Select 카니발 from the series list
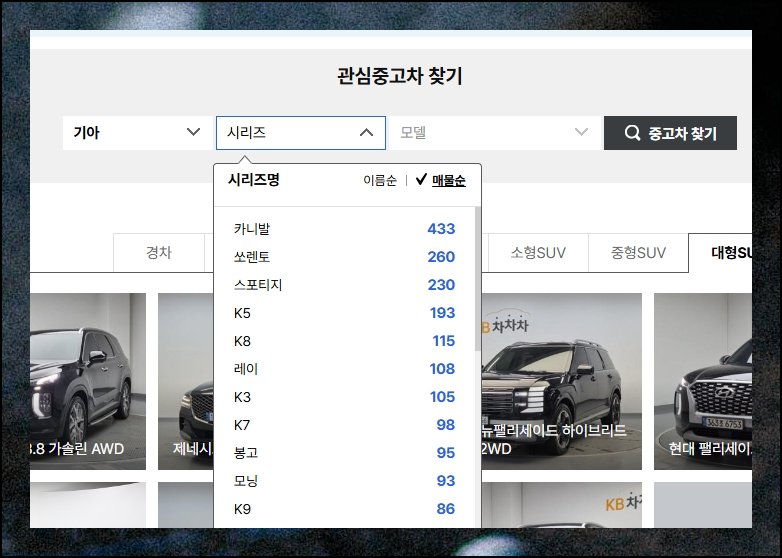Image resolution: width=782 pixels, height=558 pixels. coord(344,229)
